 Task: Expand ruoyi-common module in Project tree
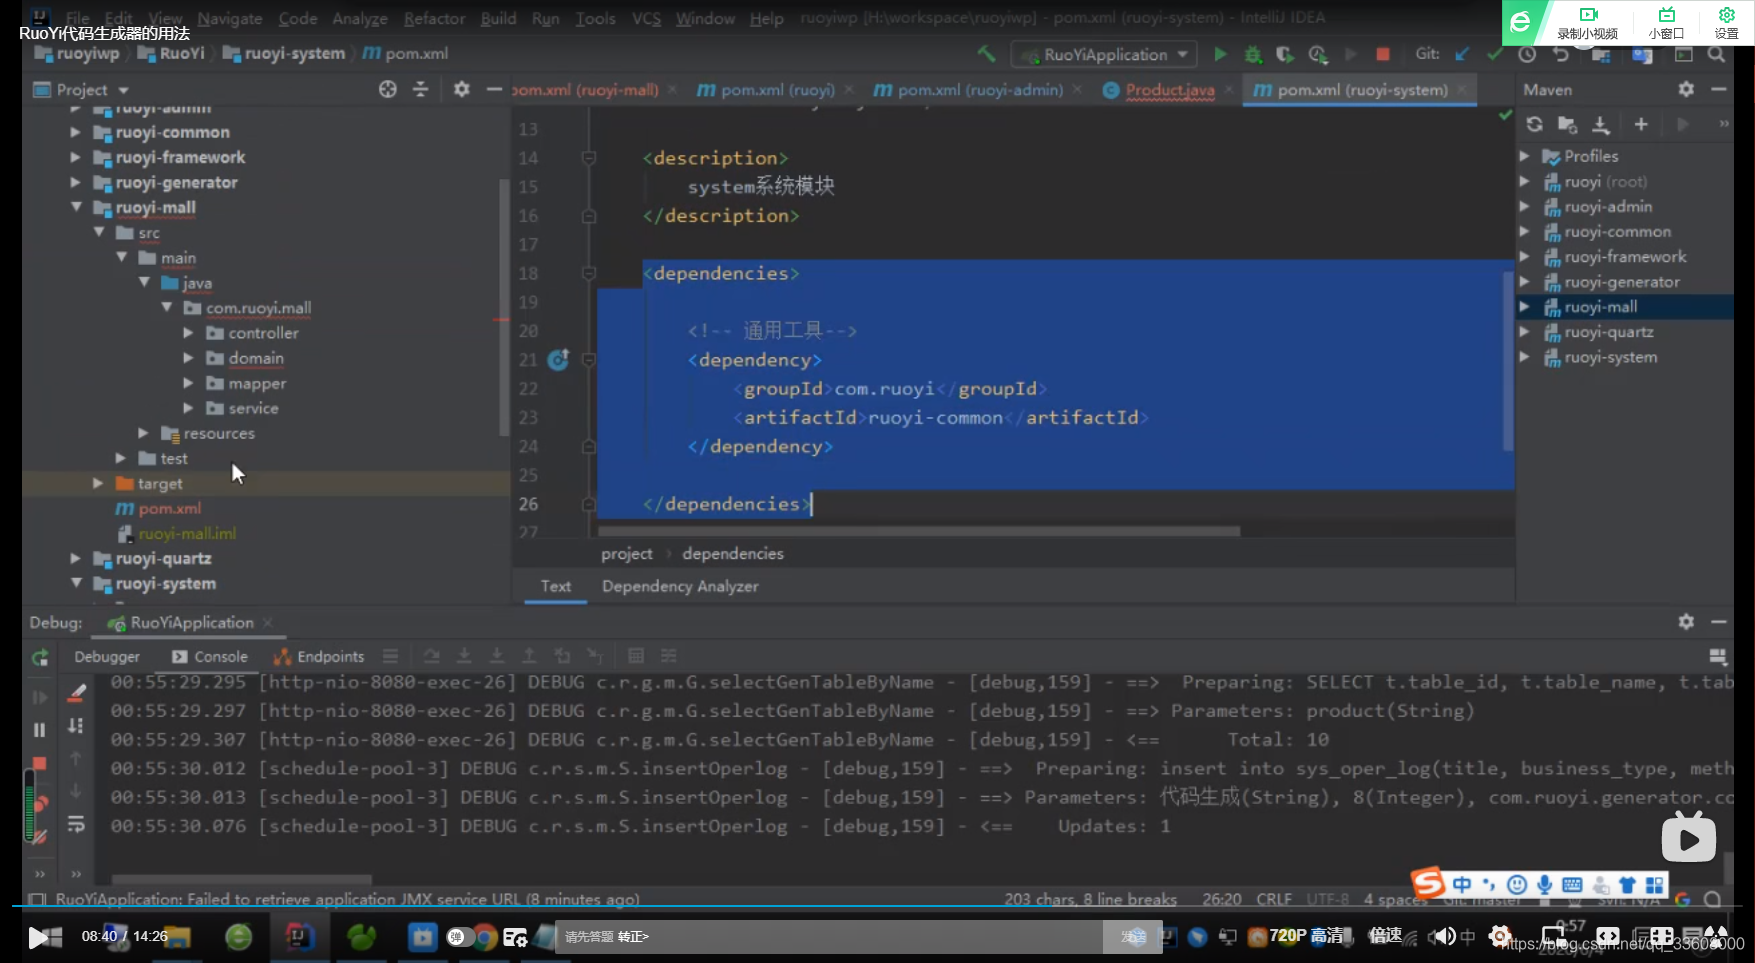click(x=75, y=132)
